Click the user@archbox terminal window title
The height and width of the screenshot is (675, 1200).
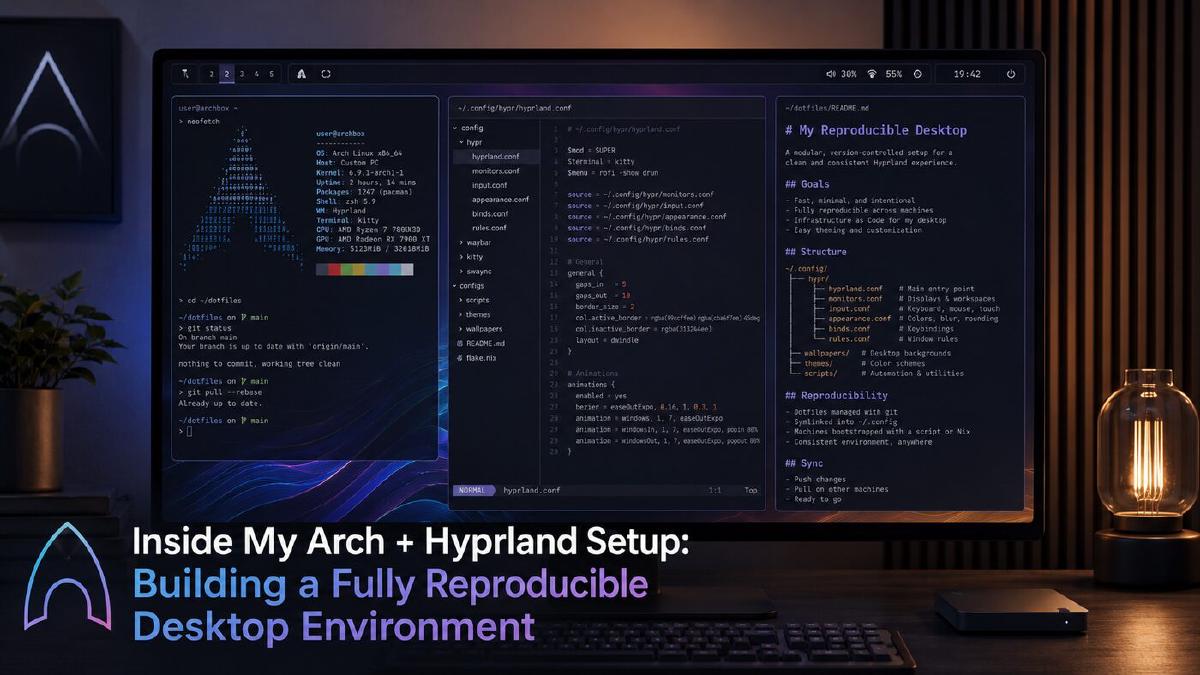pyautogui.click(x=206, y=107)
